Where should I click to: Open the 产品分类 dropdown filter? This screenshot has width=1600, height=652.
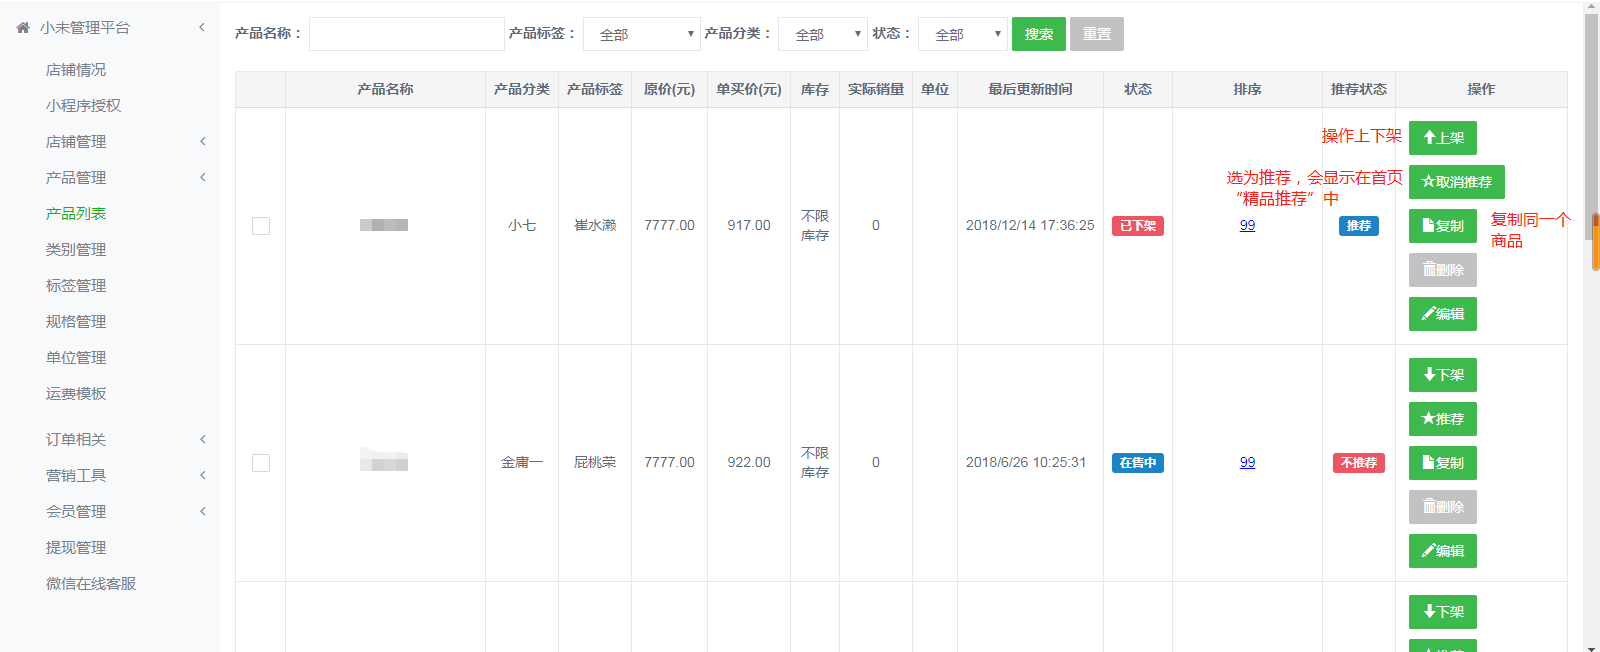click(822, 34)
